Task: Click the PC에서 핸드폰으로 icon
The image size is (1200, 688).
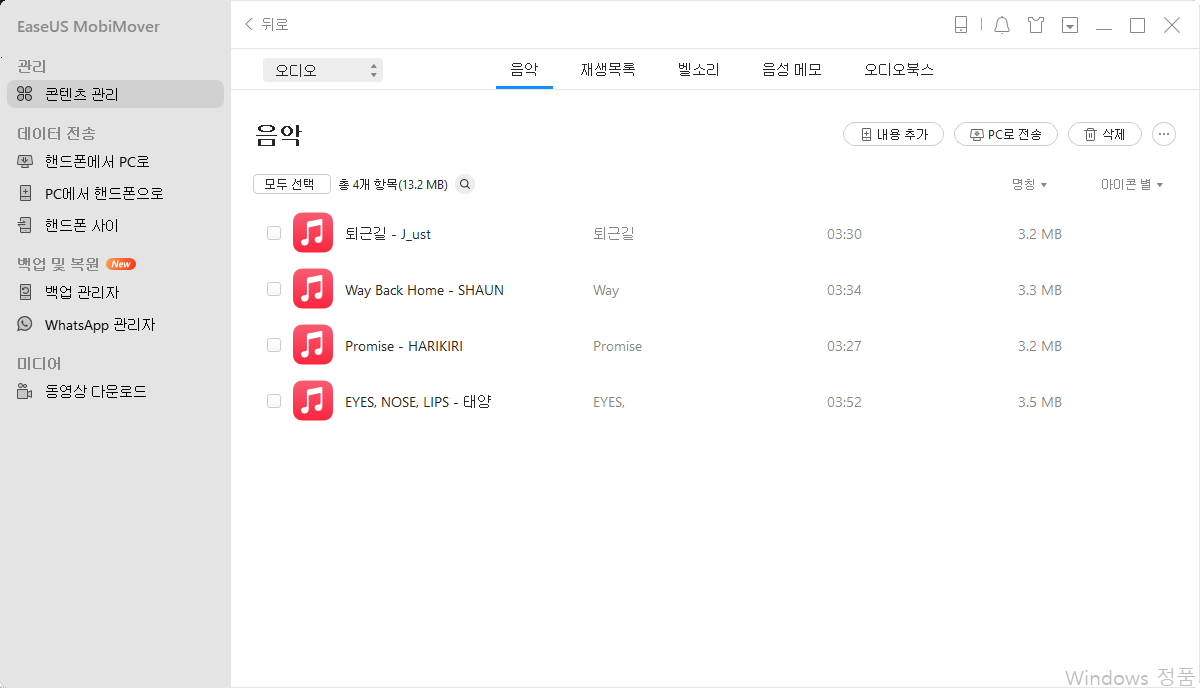Action: (x=25, y=193)
